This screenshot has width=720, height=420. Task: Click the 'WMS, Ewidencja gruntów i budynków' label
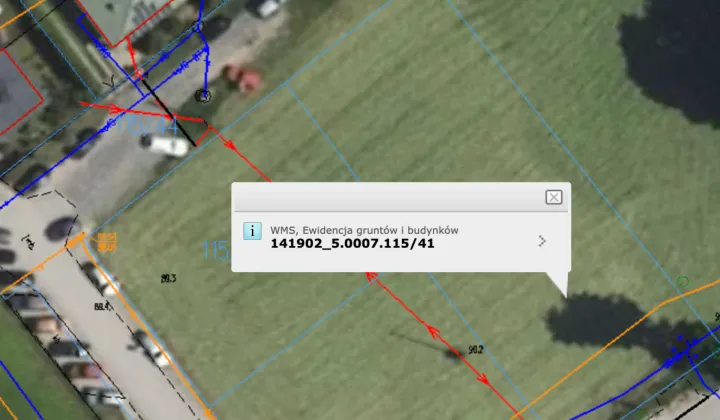(x=364, y=230)
